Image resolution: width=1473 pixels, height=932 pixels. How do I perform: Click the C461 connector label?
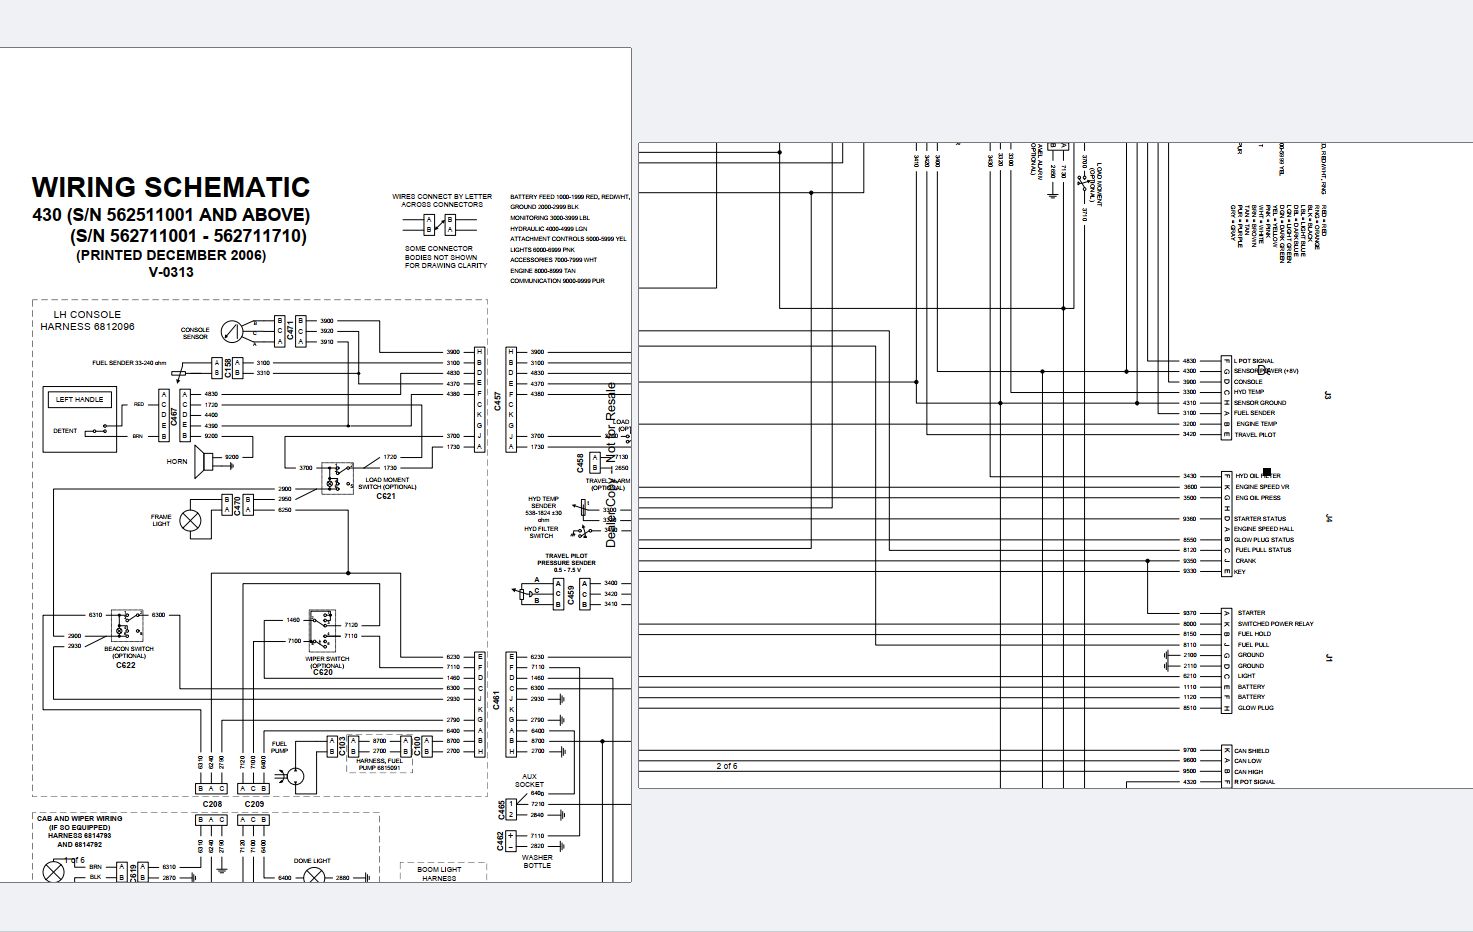coord(496,699)
